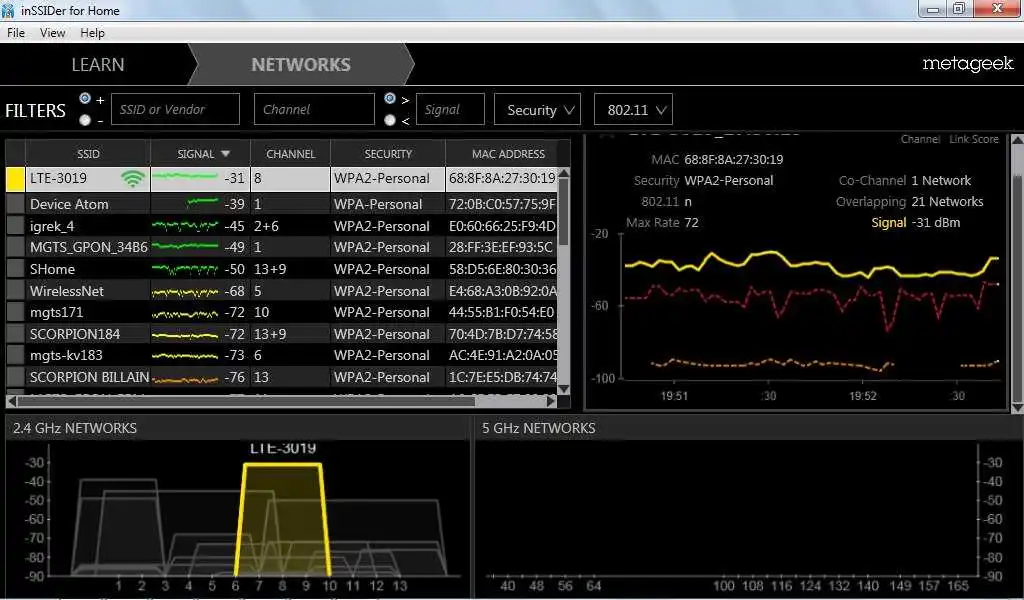Image resolution: width=1024 pixels, height=600 pixels.
Task: Select the WirelessNet network row
Action: click(x=282, y=291)
